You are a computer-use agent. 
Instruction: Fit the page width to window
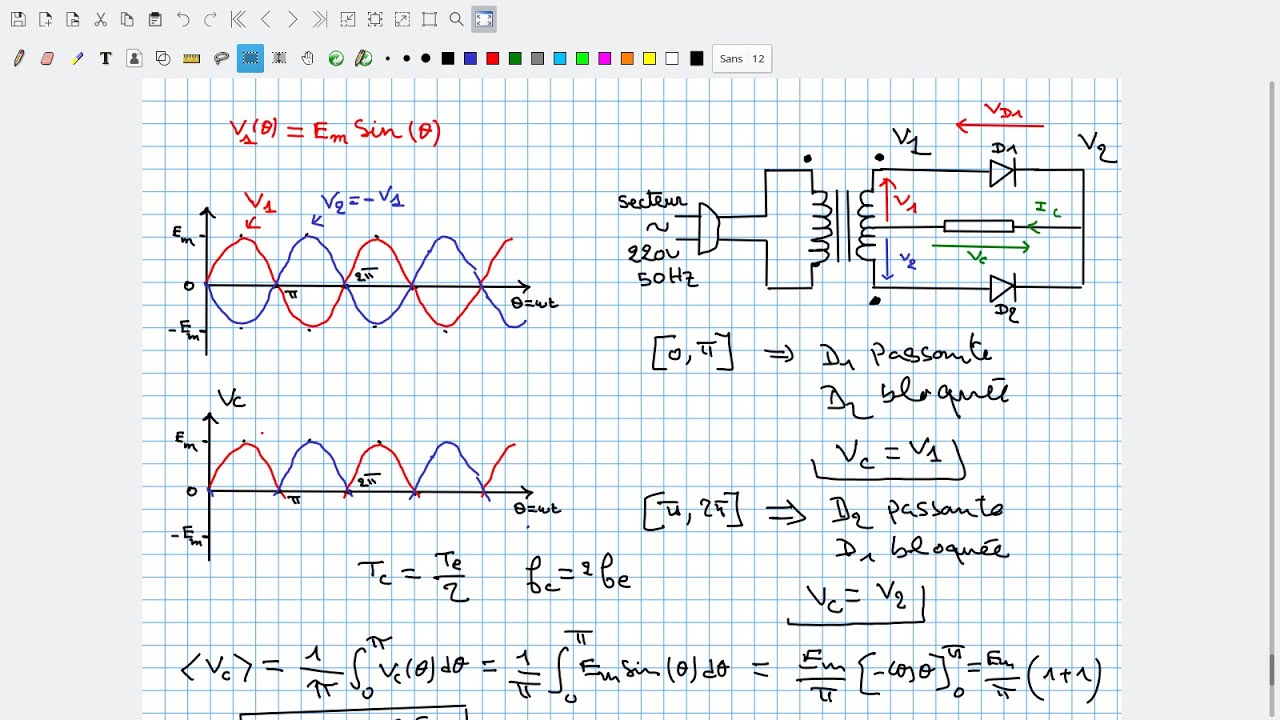375,19
